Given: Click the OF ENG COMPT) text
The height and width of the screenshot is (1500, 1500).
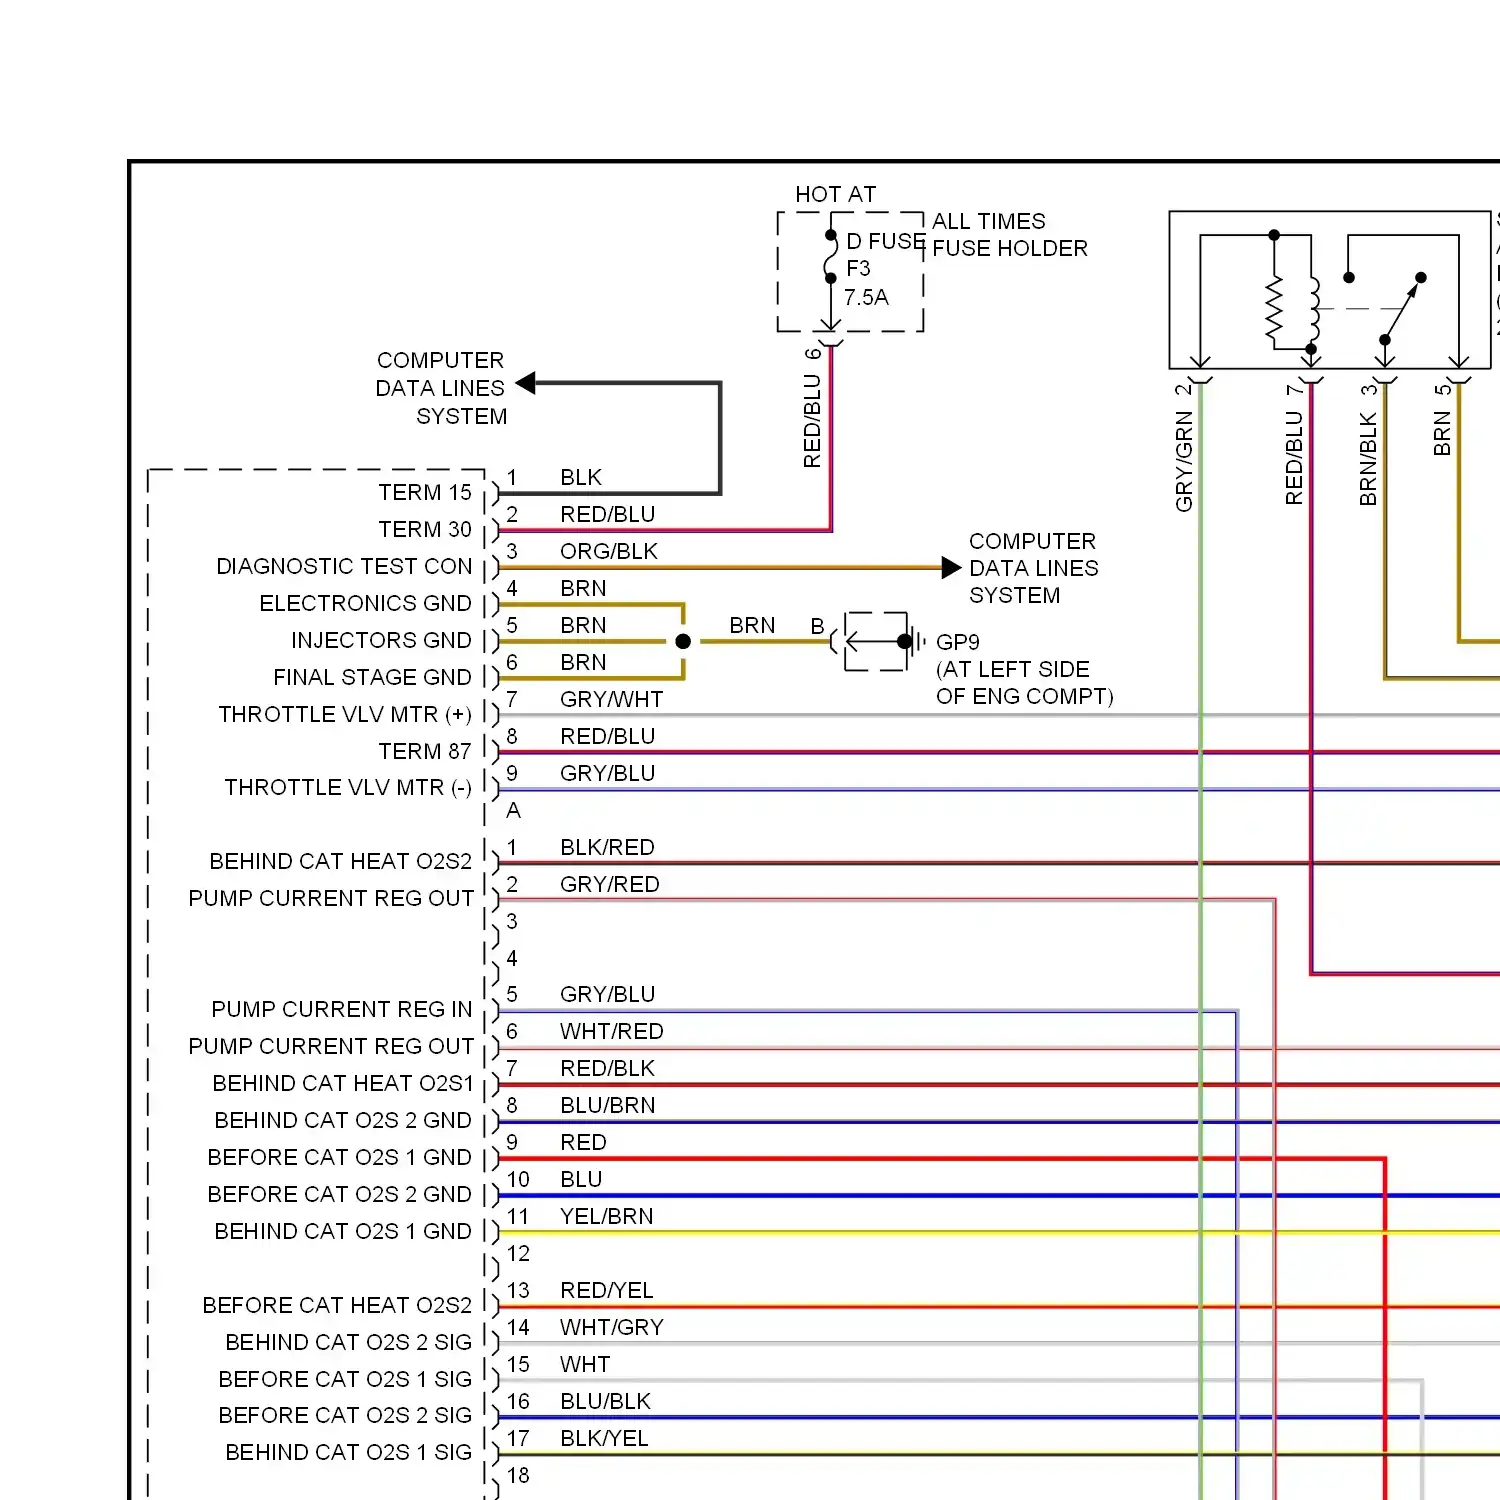Looking at the screenshot, I should tap(1024, 697).
